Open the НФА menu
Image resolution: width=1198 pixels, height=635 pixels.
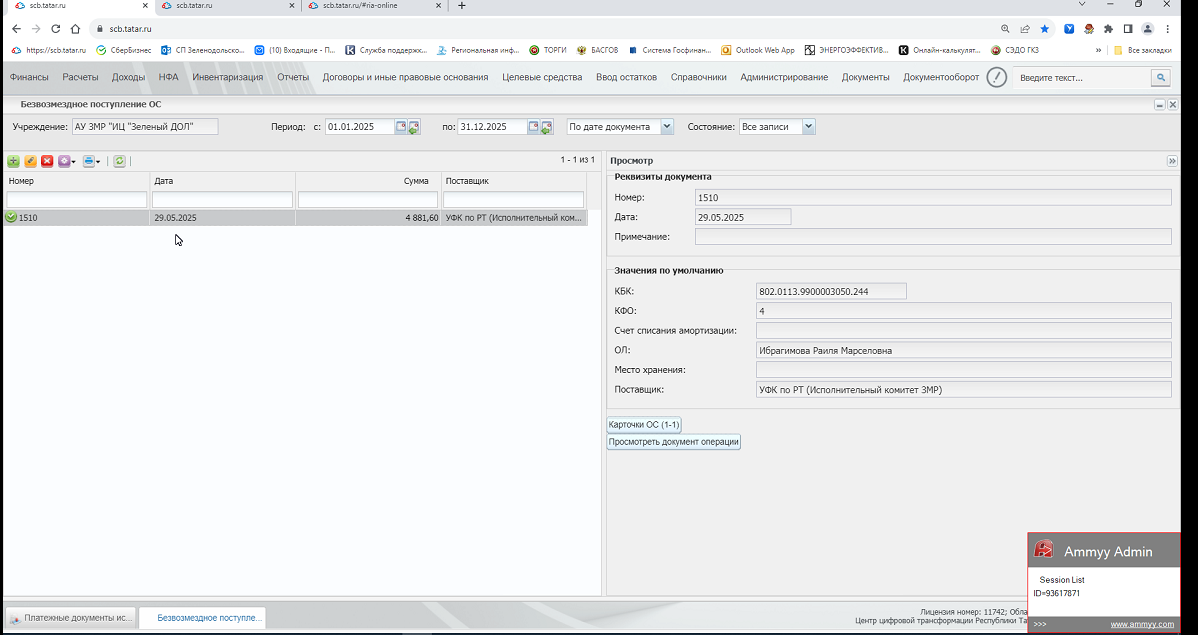(169, 77)
